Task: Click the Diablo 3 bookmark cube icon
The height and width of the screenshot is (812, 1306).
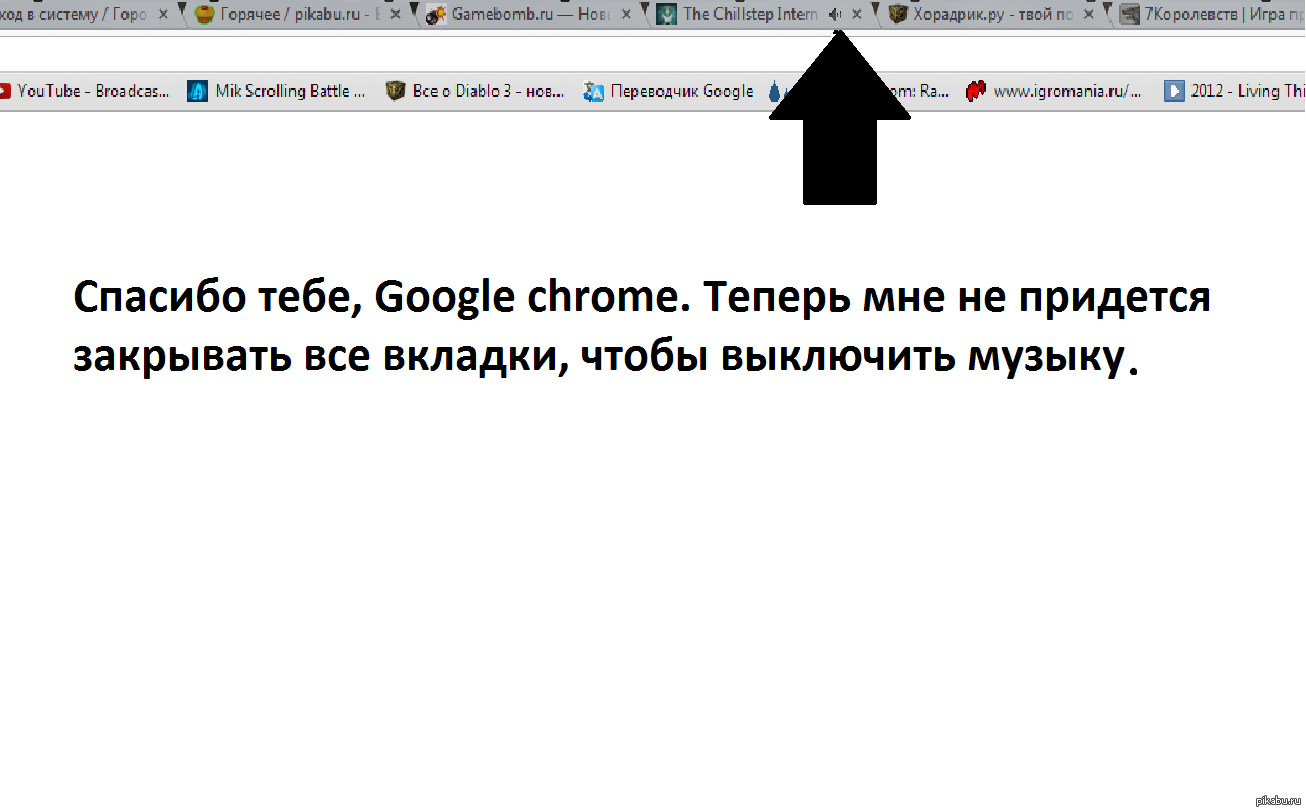Action: (394, 91)
